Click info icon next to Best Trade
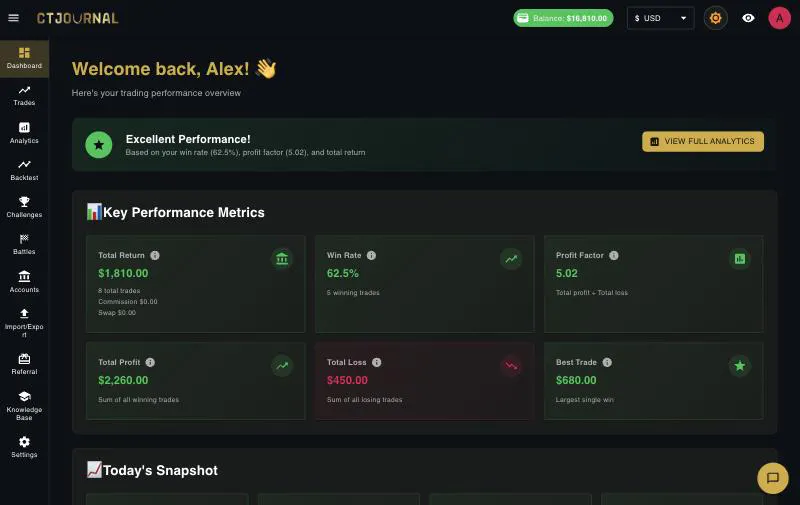This screenshot has height=505, width=800. (x=607, y=362)
